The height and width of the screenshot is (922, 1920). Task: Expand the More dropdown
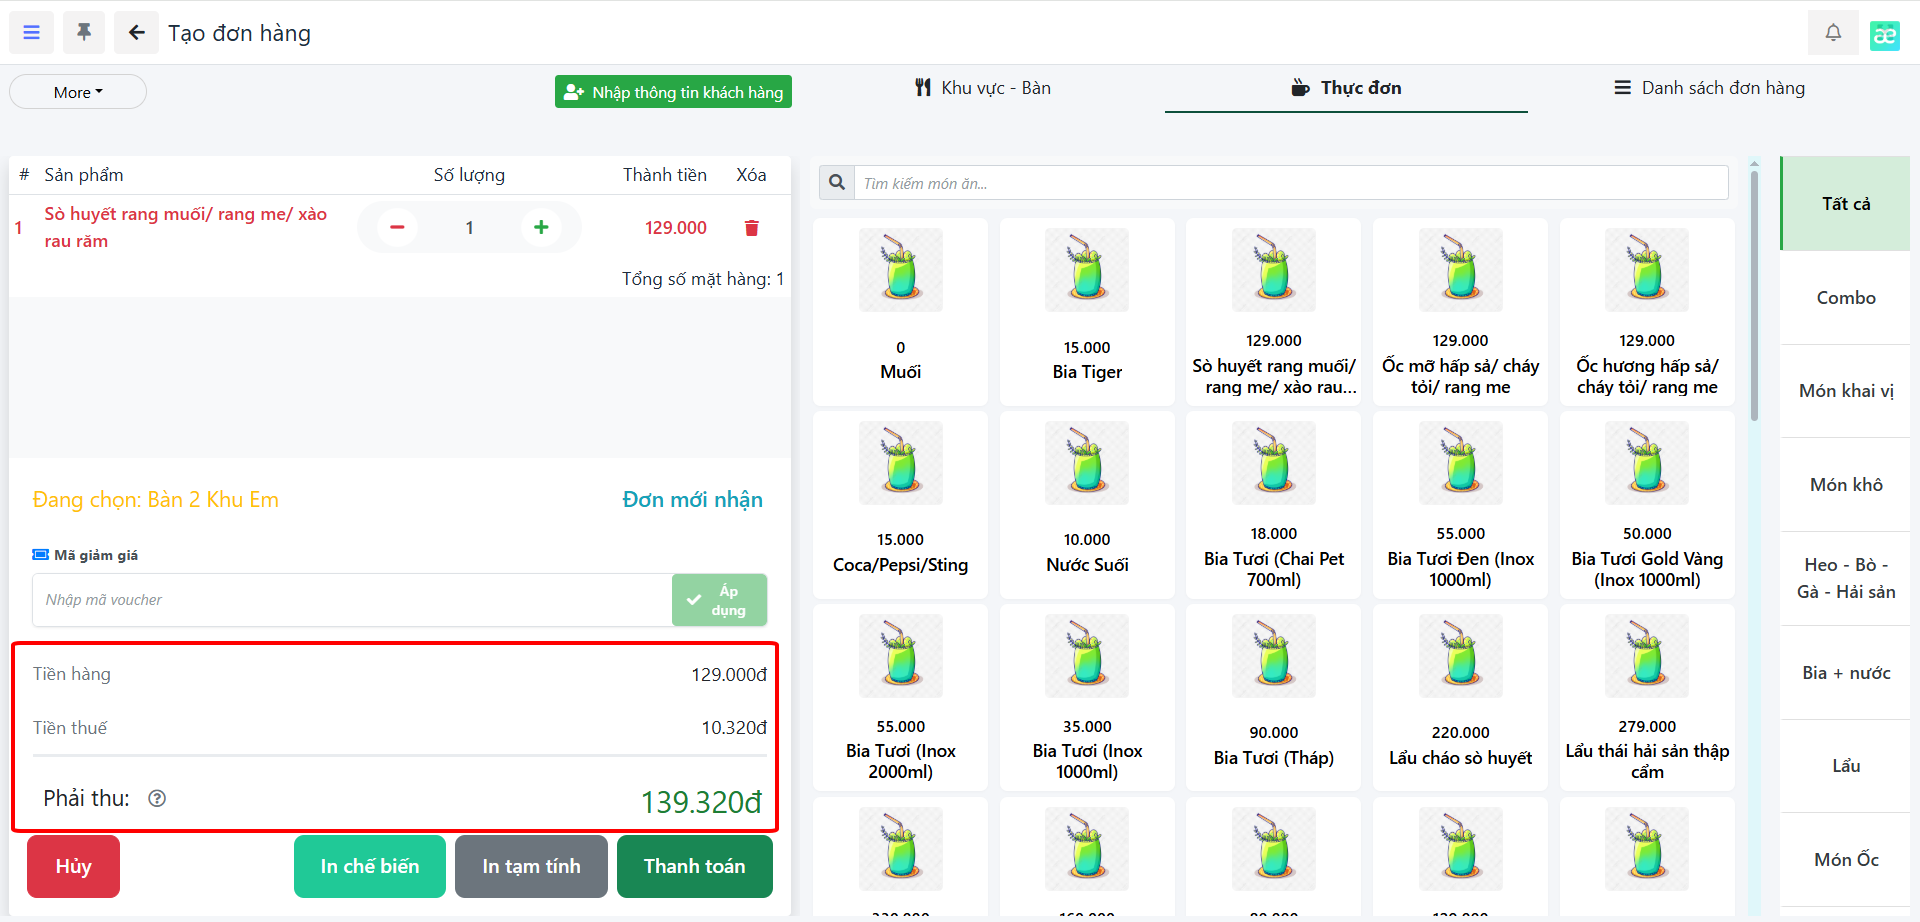point(78,92)
